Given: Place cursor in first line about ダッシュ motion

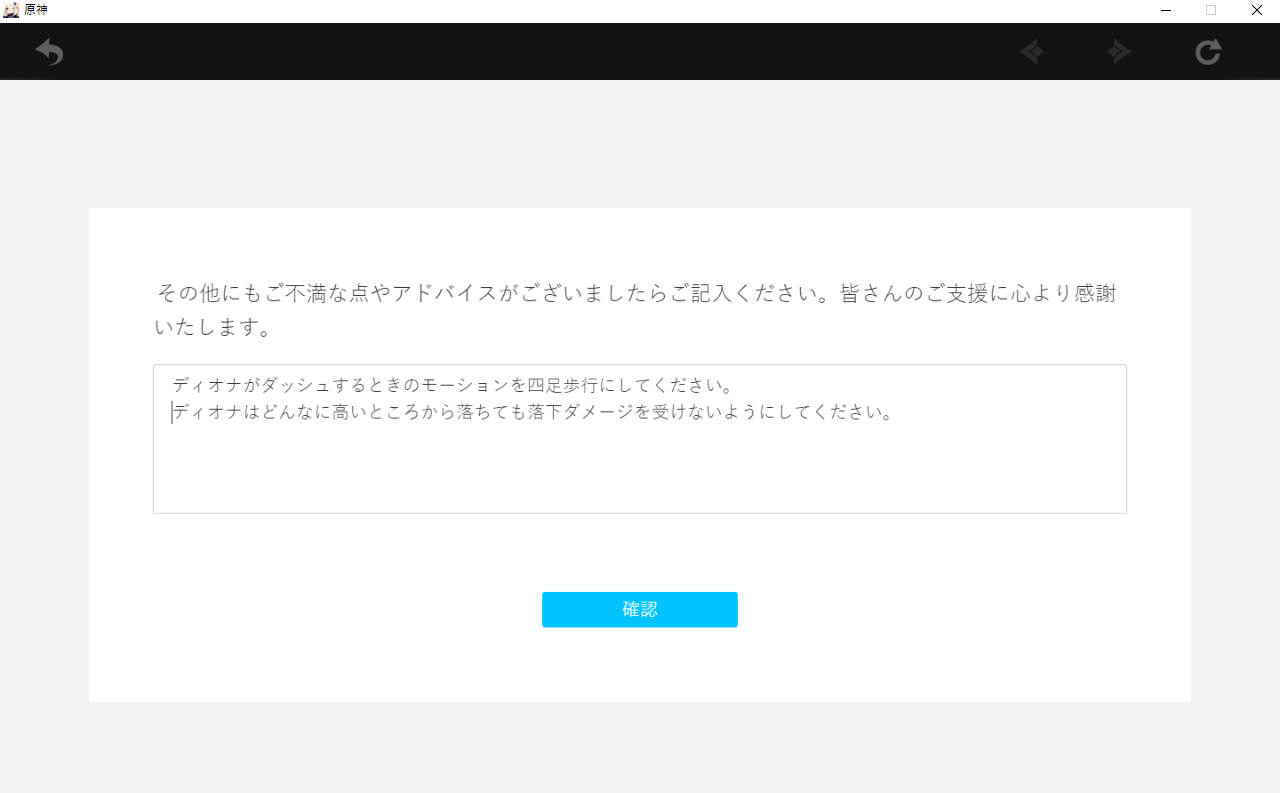Looking at the screenshot, I should [x=453, y=385].
